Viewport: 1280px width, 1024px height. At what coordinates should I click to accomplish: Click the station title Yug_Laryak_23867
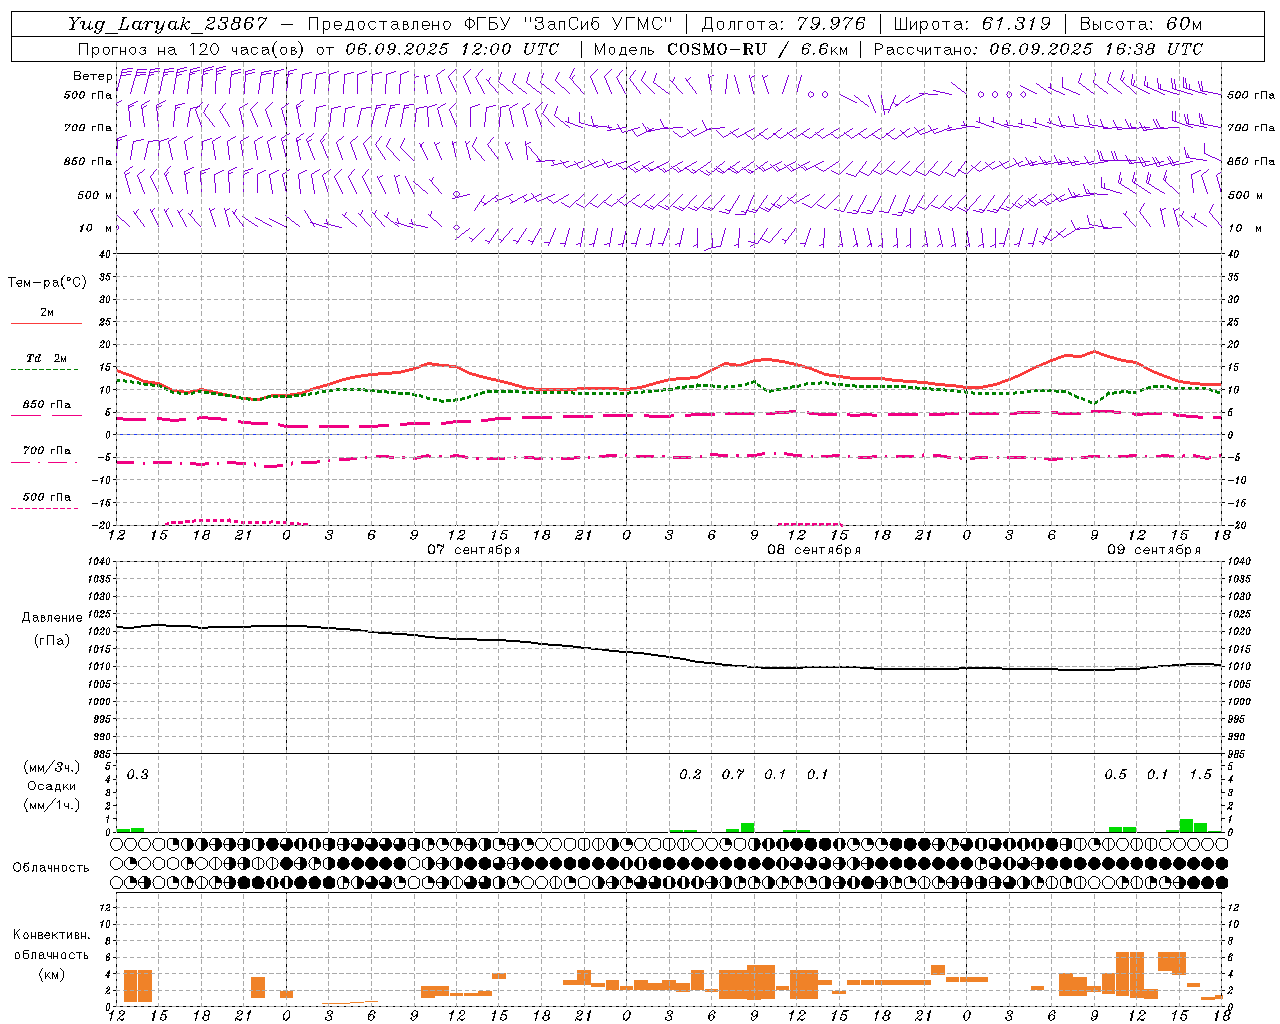pos(167,24)
